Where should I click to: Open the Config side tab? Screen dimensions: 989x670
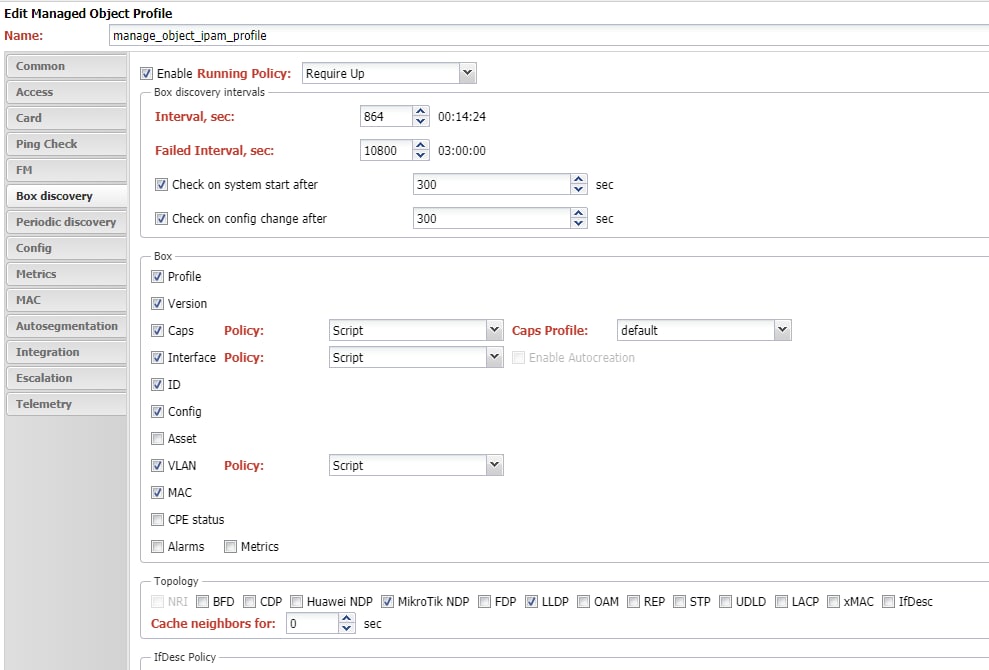tap(66, 248)
